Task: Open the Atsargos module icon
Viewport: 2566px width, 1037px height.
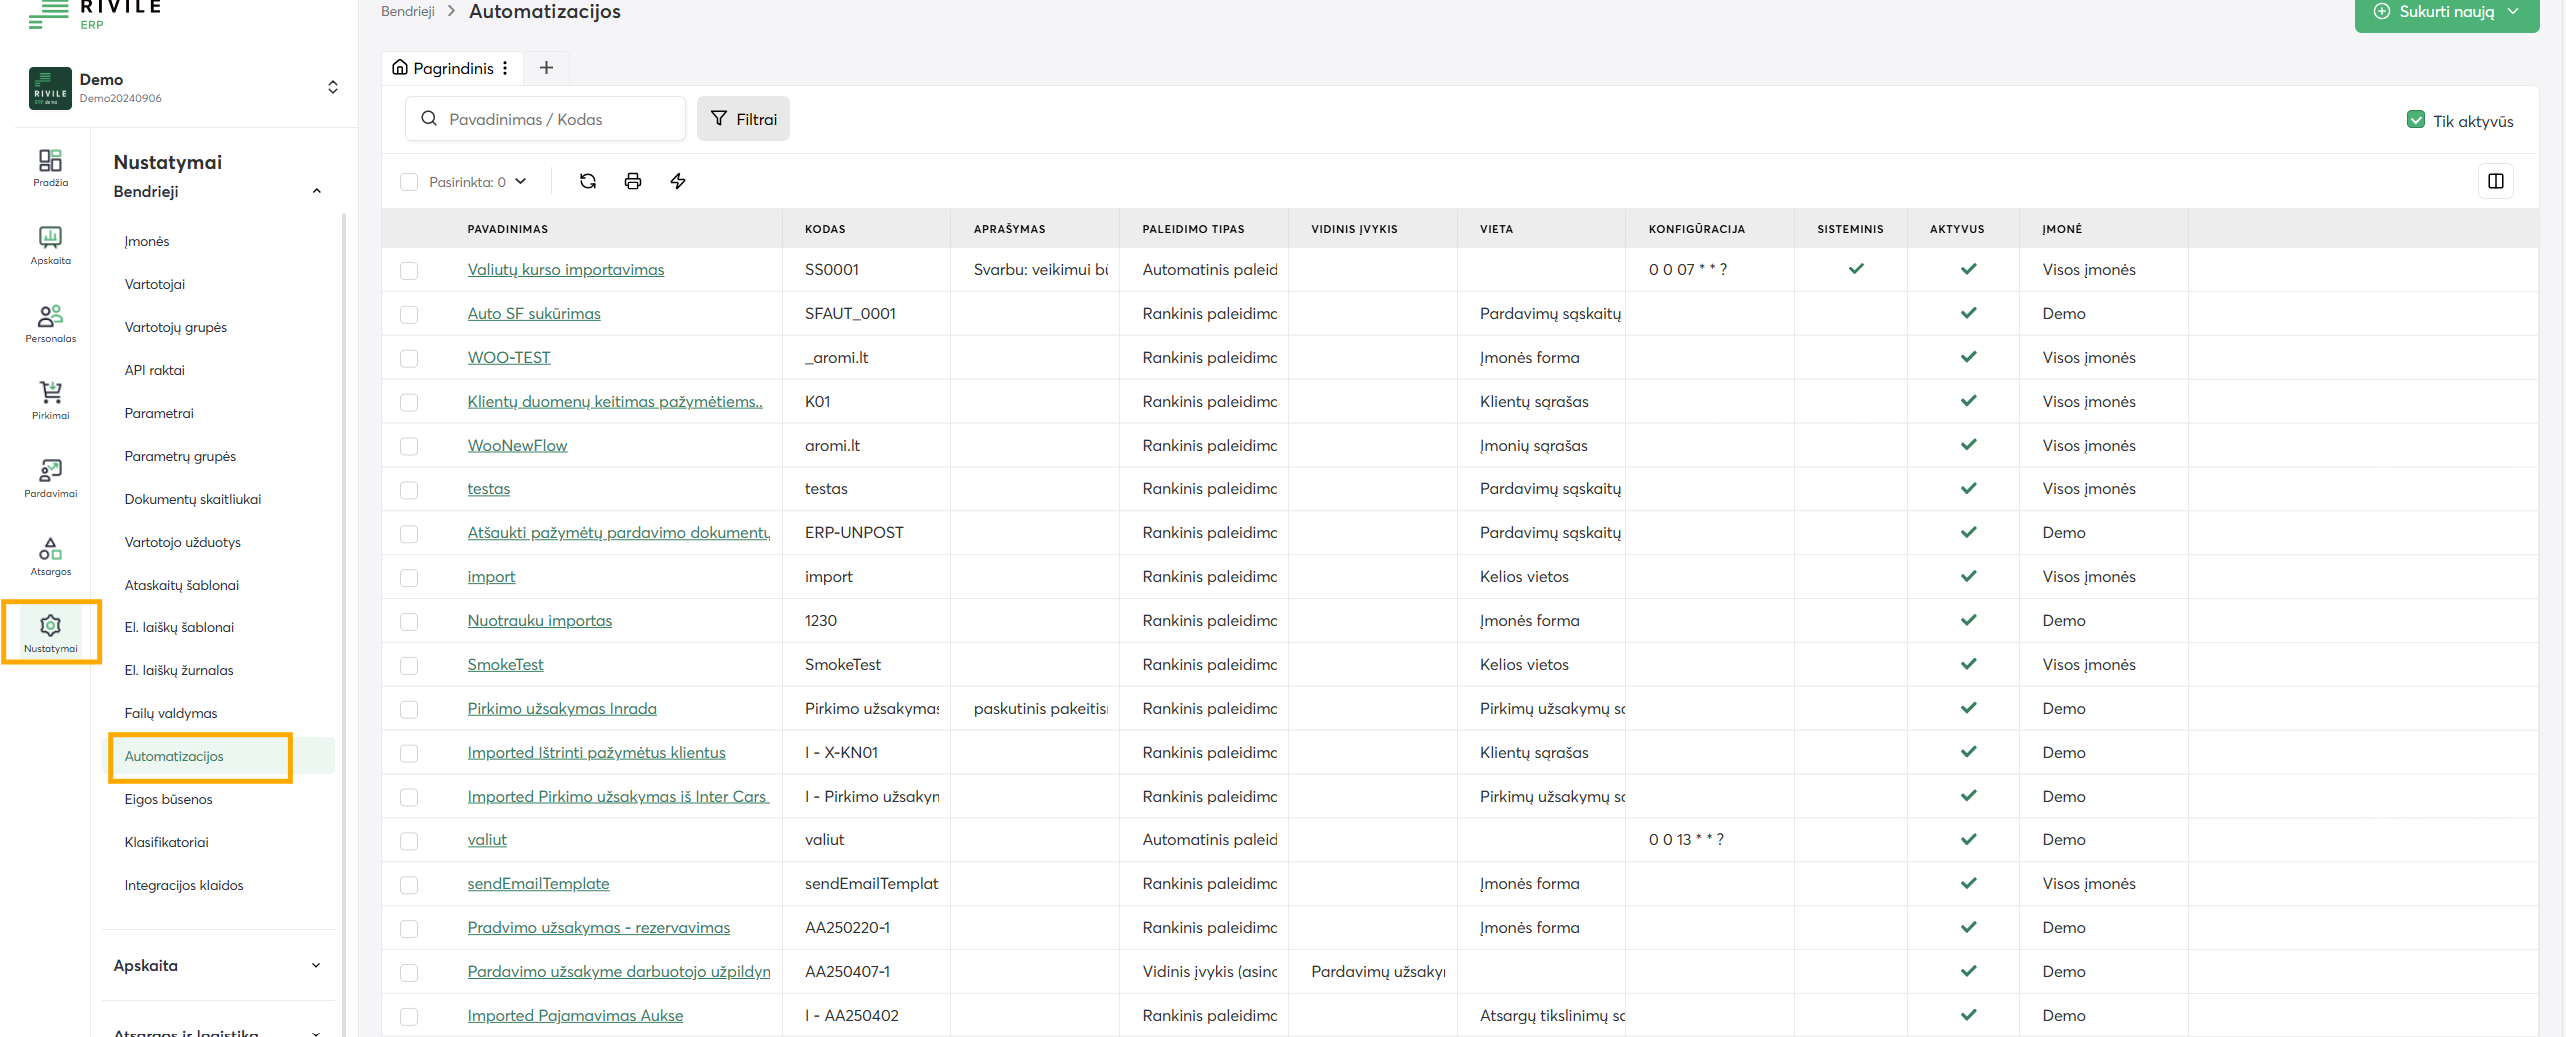Action: pyautogui.click(x=50, y=556)
